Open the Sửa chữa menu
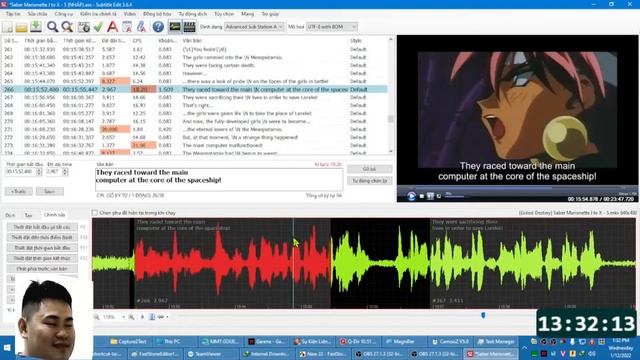 tap(38, 14)
